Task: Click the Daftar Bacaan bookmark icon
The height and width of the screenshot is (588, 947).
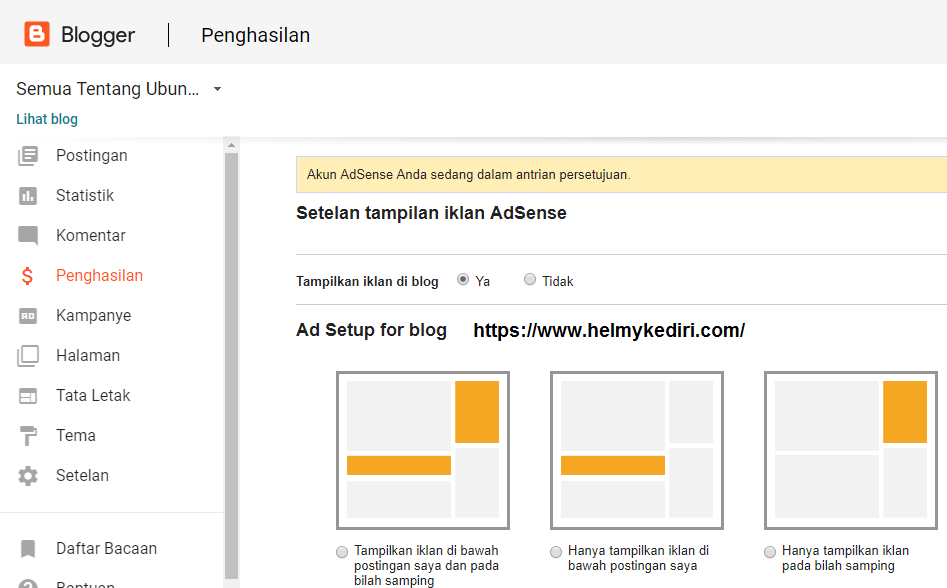Action: pos(28,549)
